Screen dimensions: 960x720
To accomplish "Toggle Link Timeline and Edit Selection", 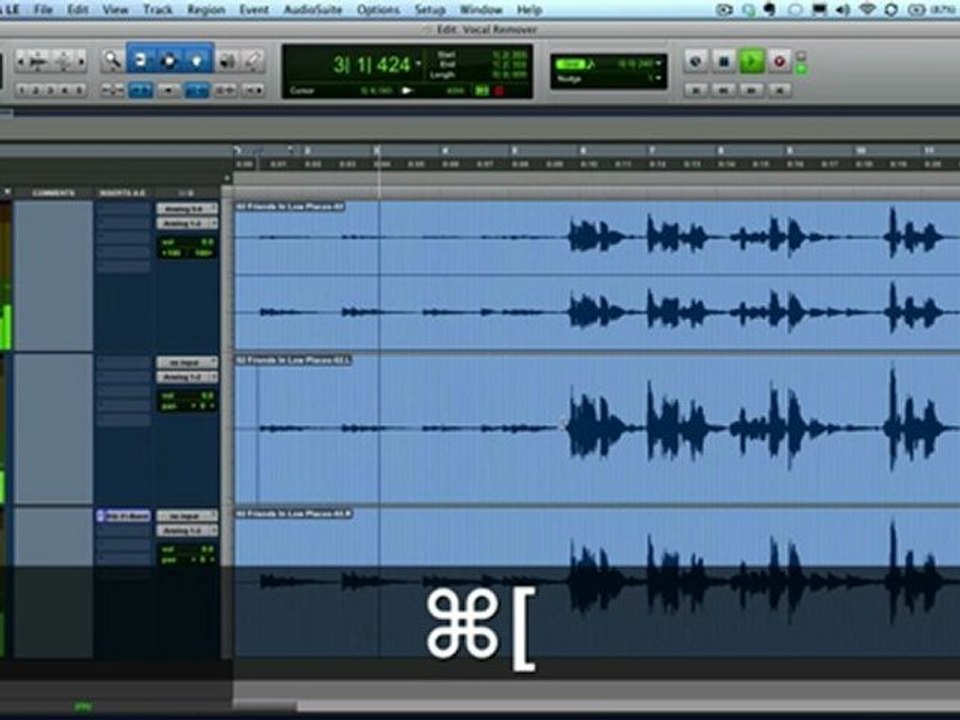I will 197,91.
